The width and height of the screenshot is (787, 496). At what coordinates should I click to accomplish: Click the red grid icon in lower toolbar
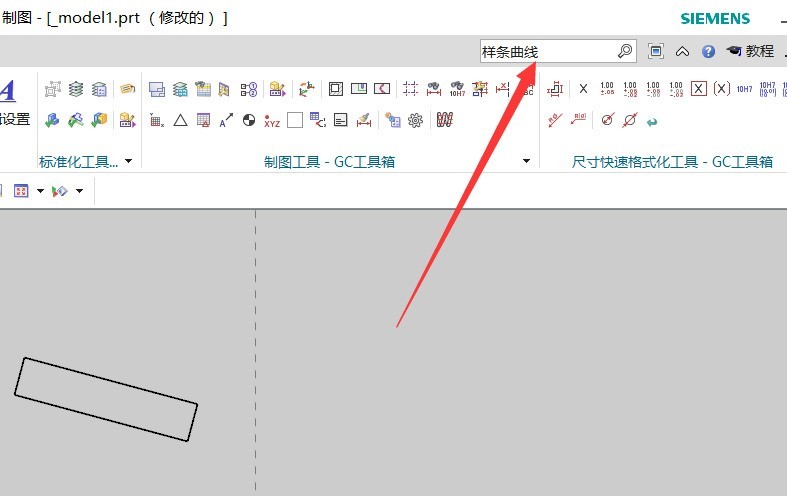[21, 191]
